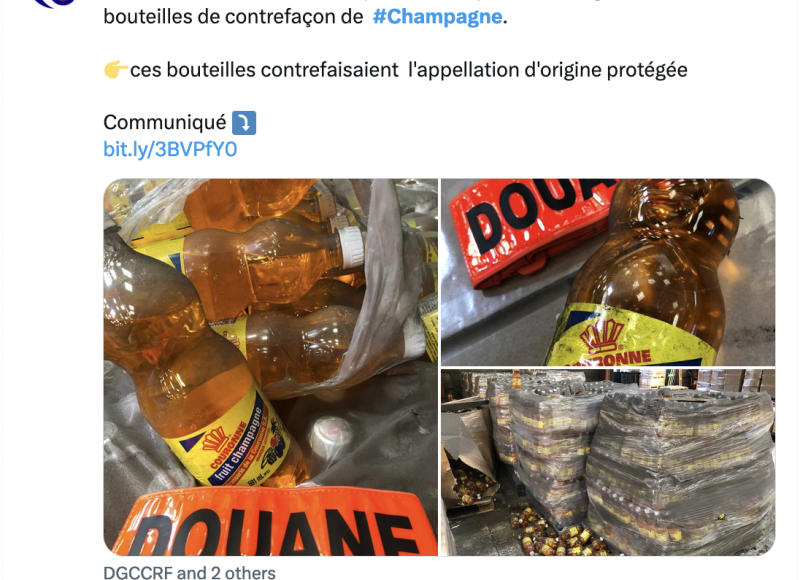
Task: View the top-right photo with red DOUANE armband
Action: (x=608, y=272)
